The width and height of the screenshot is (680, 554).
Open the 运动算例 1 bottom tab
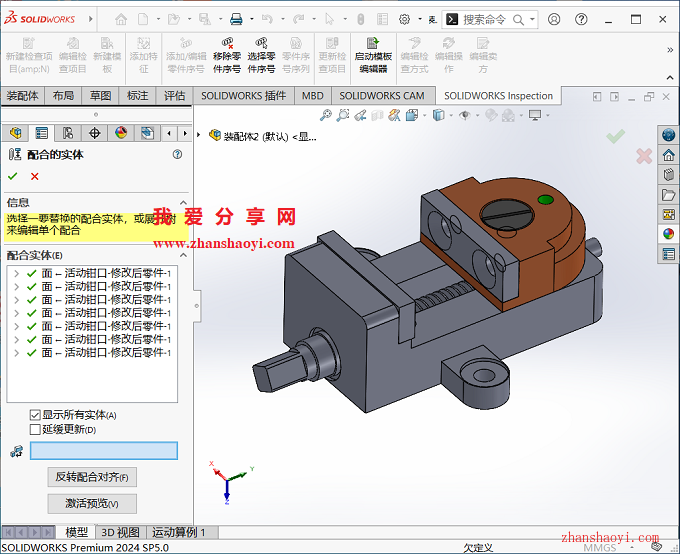(179, 532)
